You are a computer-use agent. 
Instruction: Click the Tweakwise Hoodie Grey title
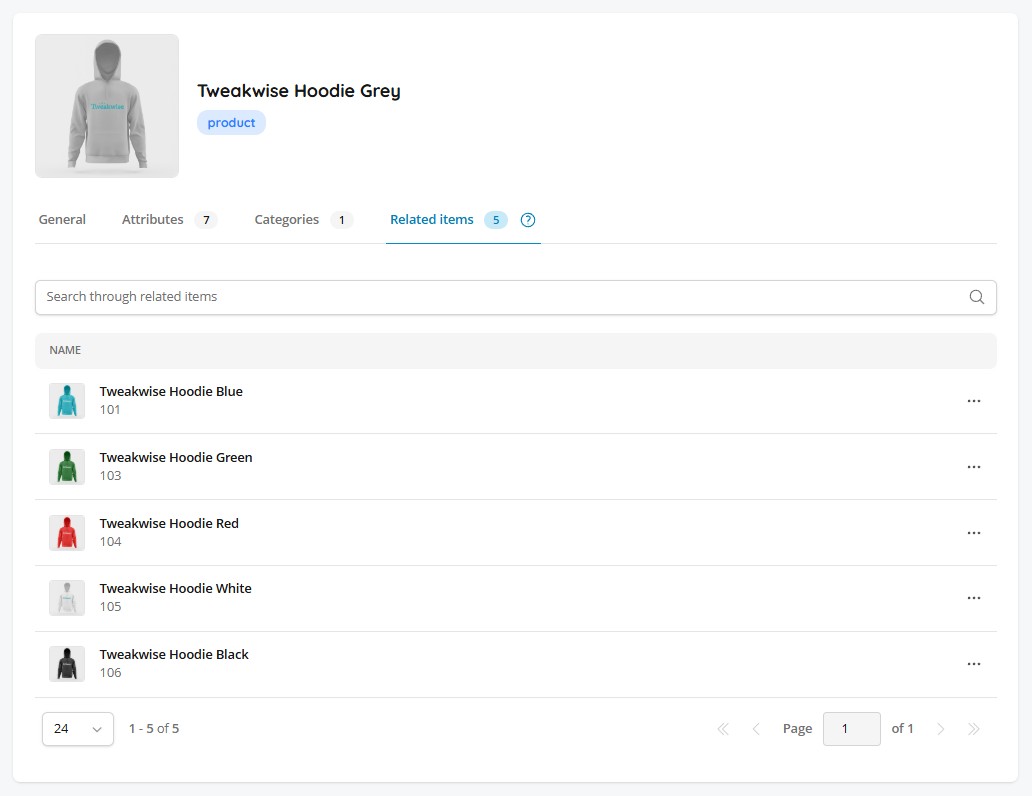pos(299,91)
